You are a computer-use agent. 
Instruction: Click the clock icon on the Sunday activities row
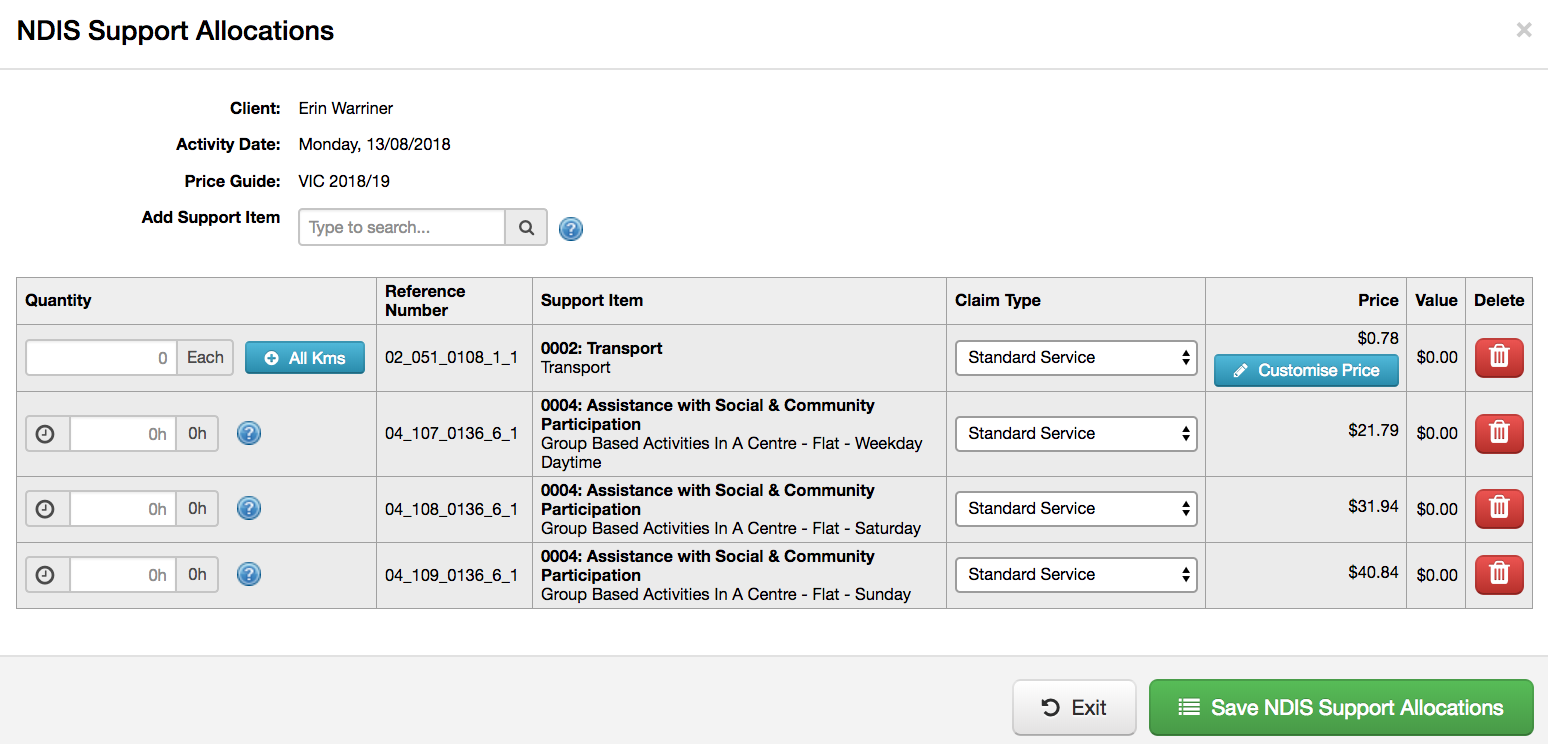47,574
